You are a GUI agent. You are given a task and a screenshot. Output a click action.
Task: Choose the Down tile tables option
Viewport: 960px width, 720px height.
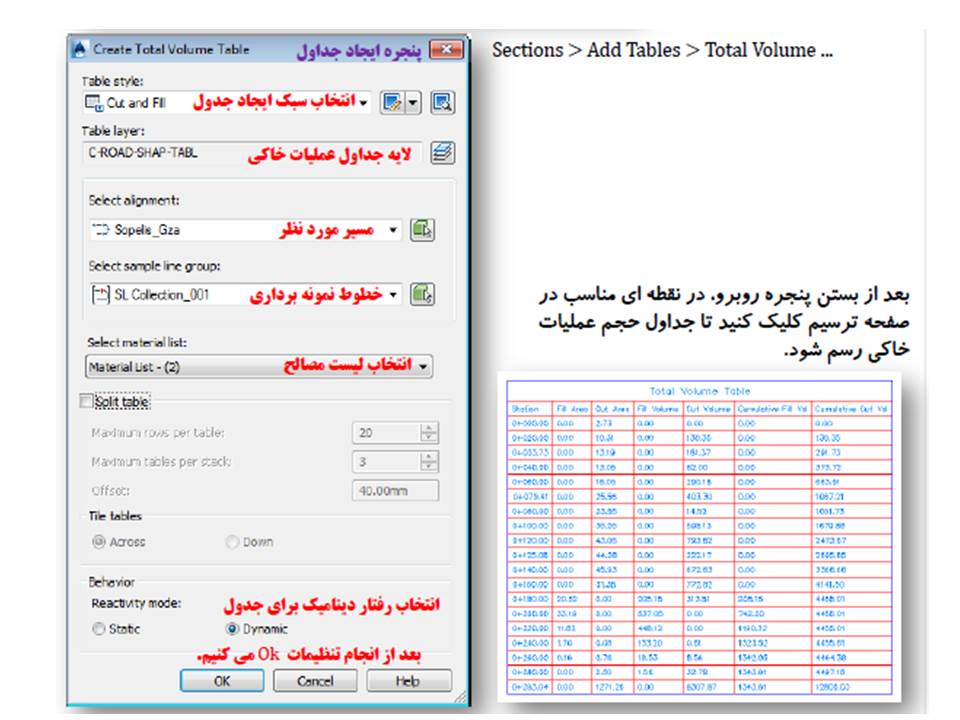(232, 542)
